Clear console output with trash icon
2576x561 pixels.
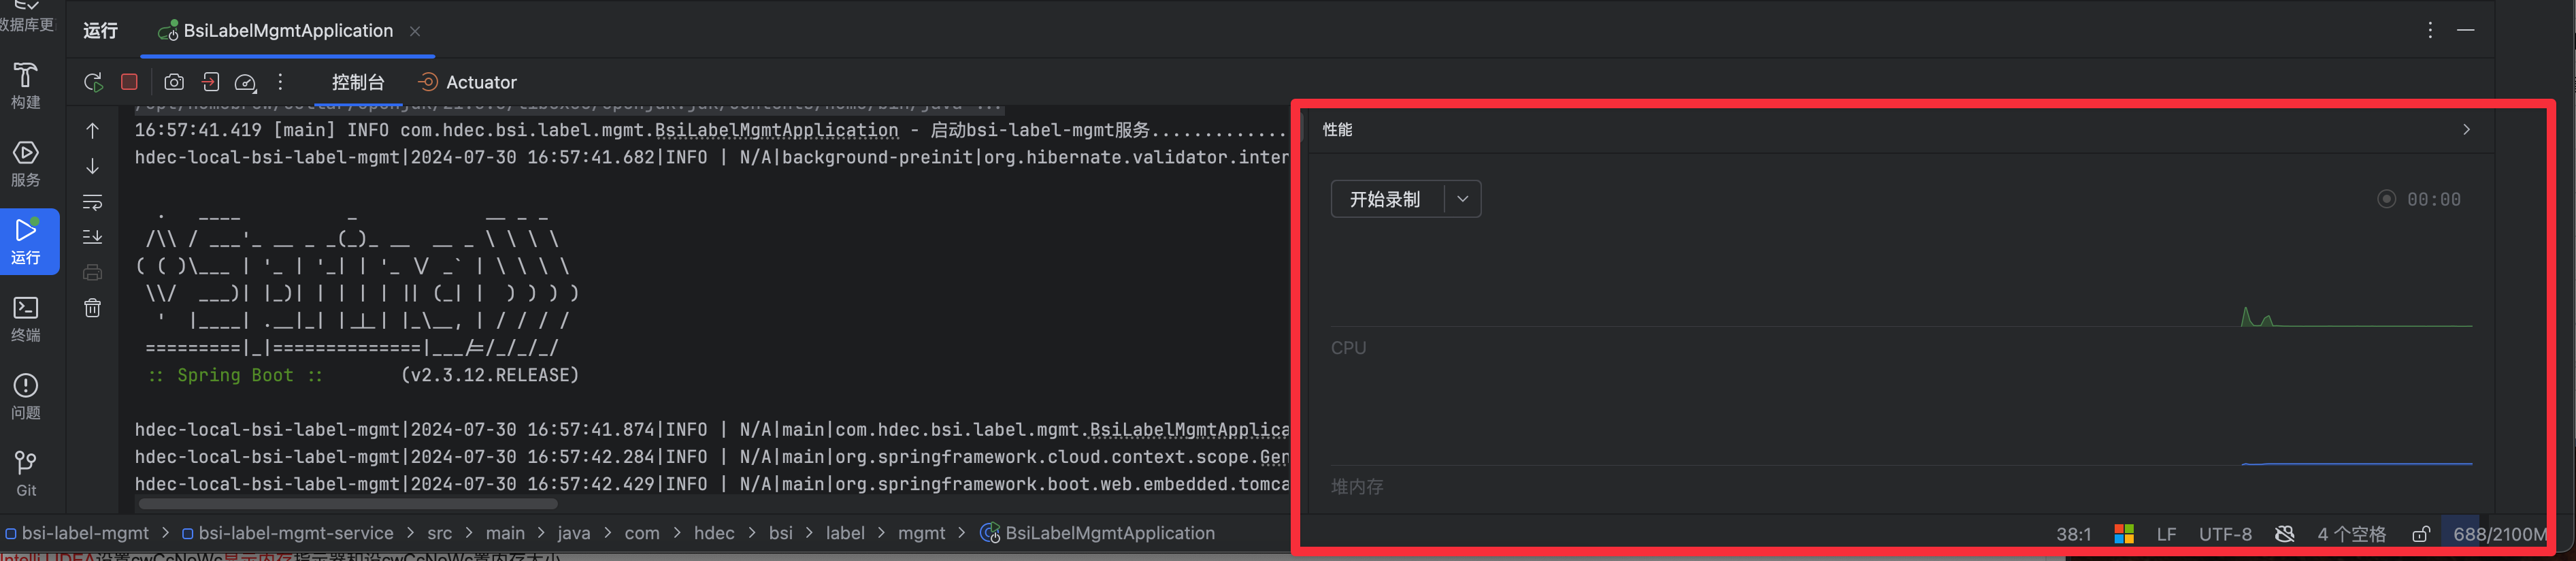point(92,308)
